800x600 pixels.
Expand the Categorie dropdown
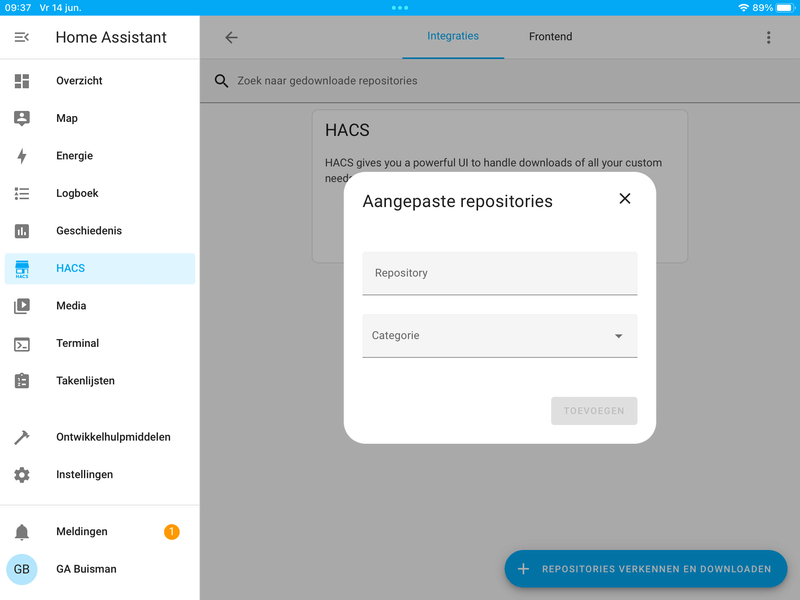pyautogui.click(x=499, y=336)
